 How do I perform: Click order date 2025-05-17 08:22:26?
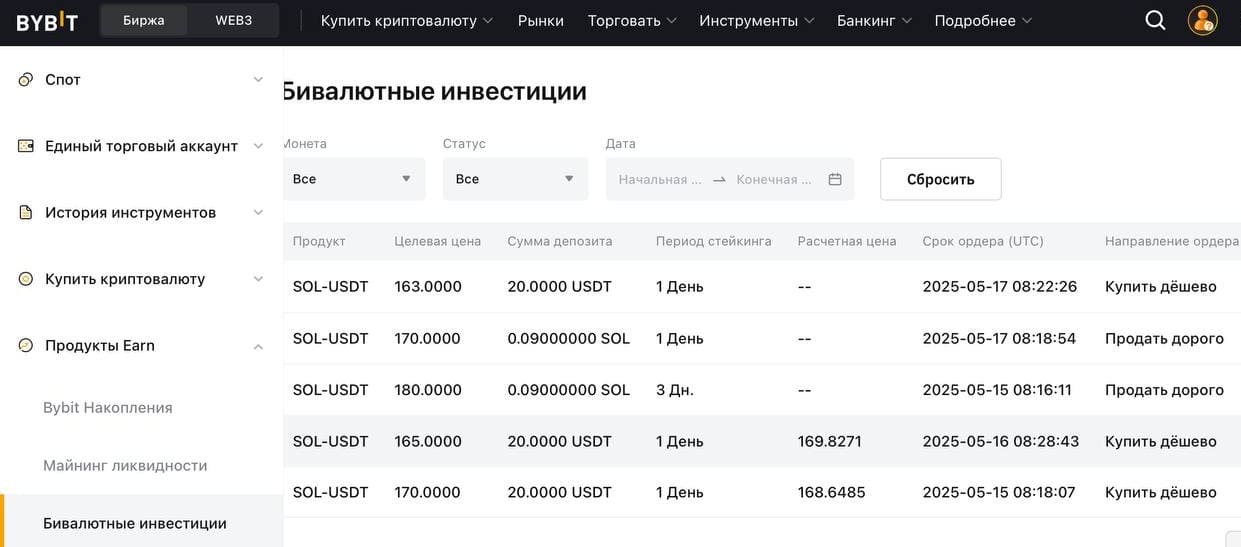[1000, 287]
